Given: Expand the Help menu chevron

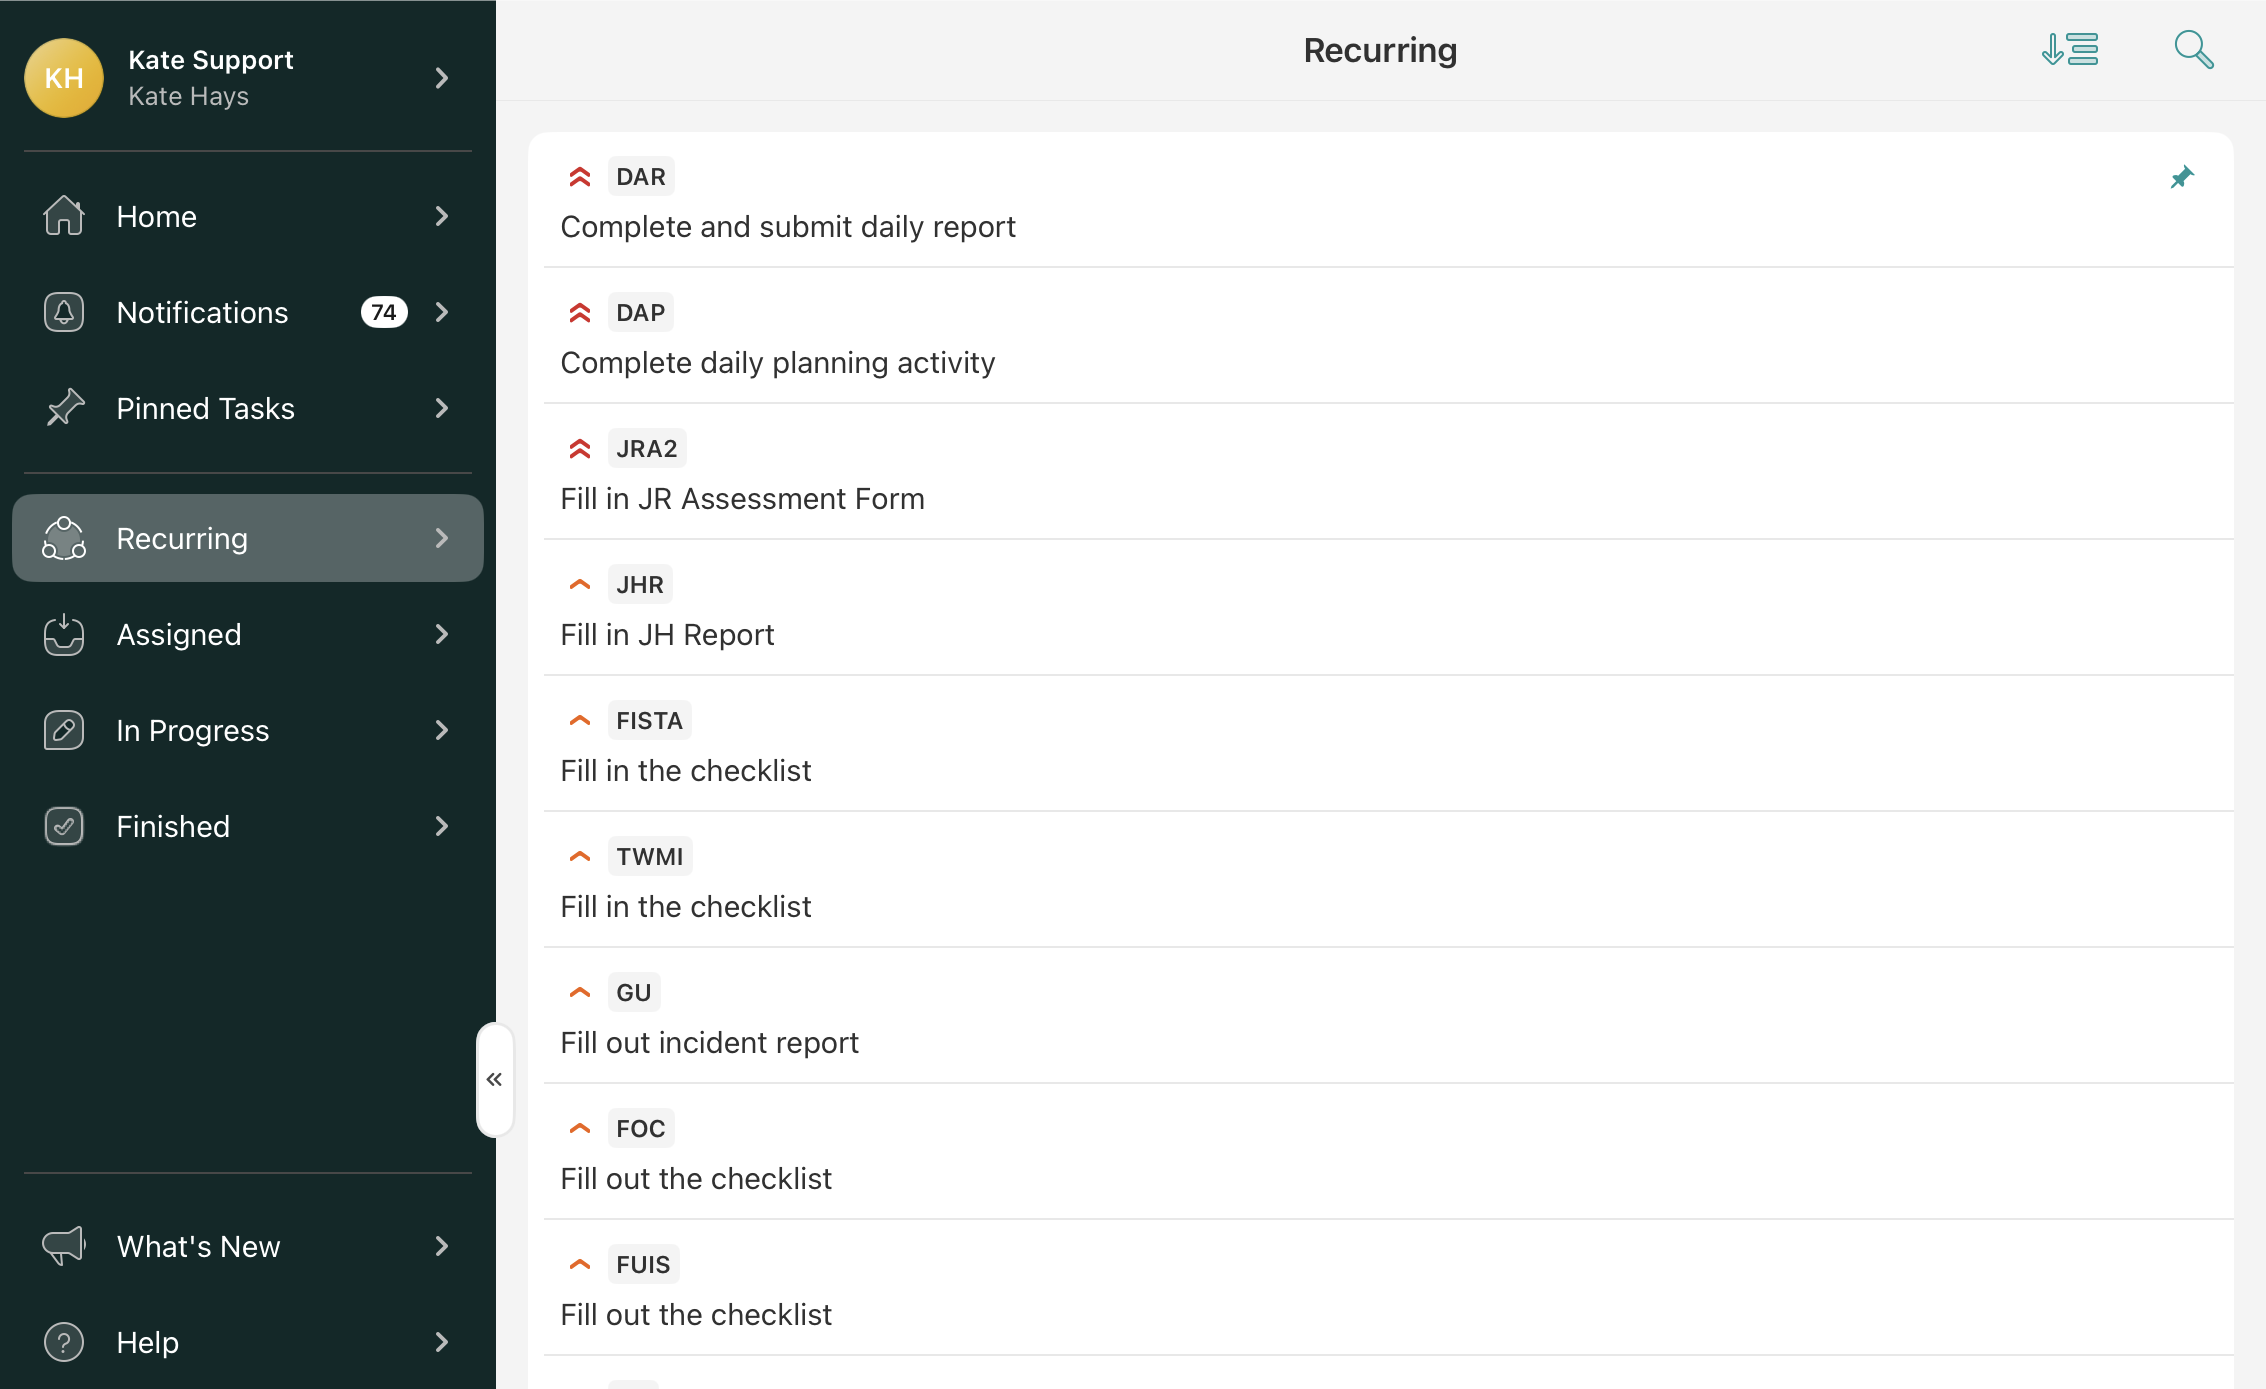Looking at the screenshot, I should point(442,1342).
